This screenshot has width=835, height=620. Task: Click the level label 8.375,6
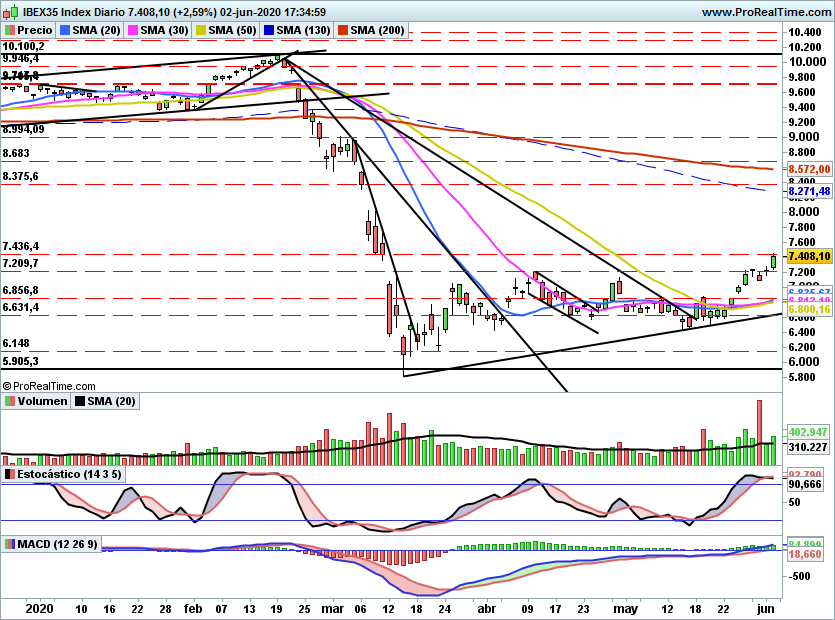click(x=21, y=176)
